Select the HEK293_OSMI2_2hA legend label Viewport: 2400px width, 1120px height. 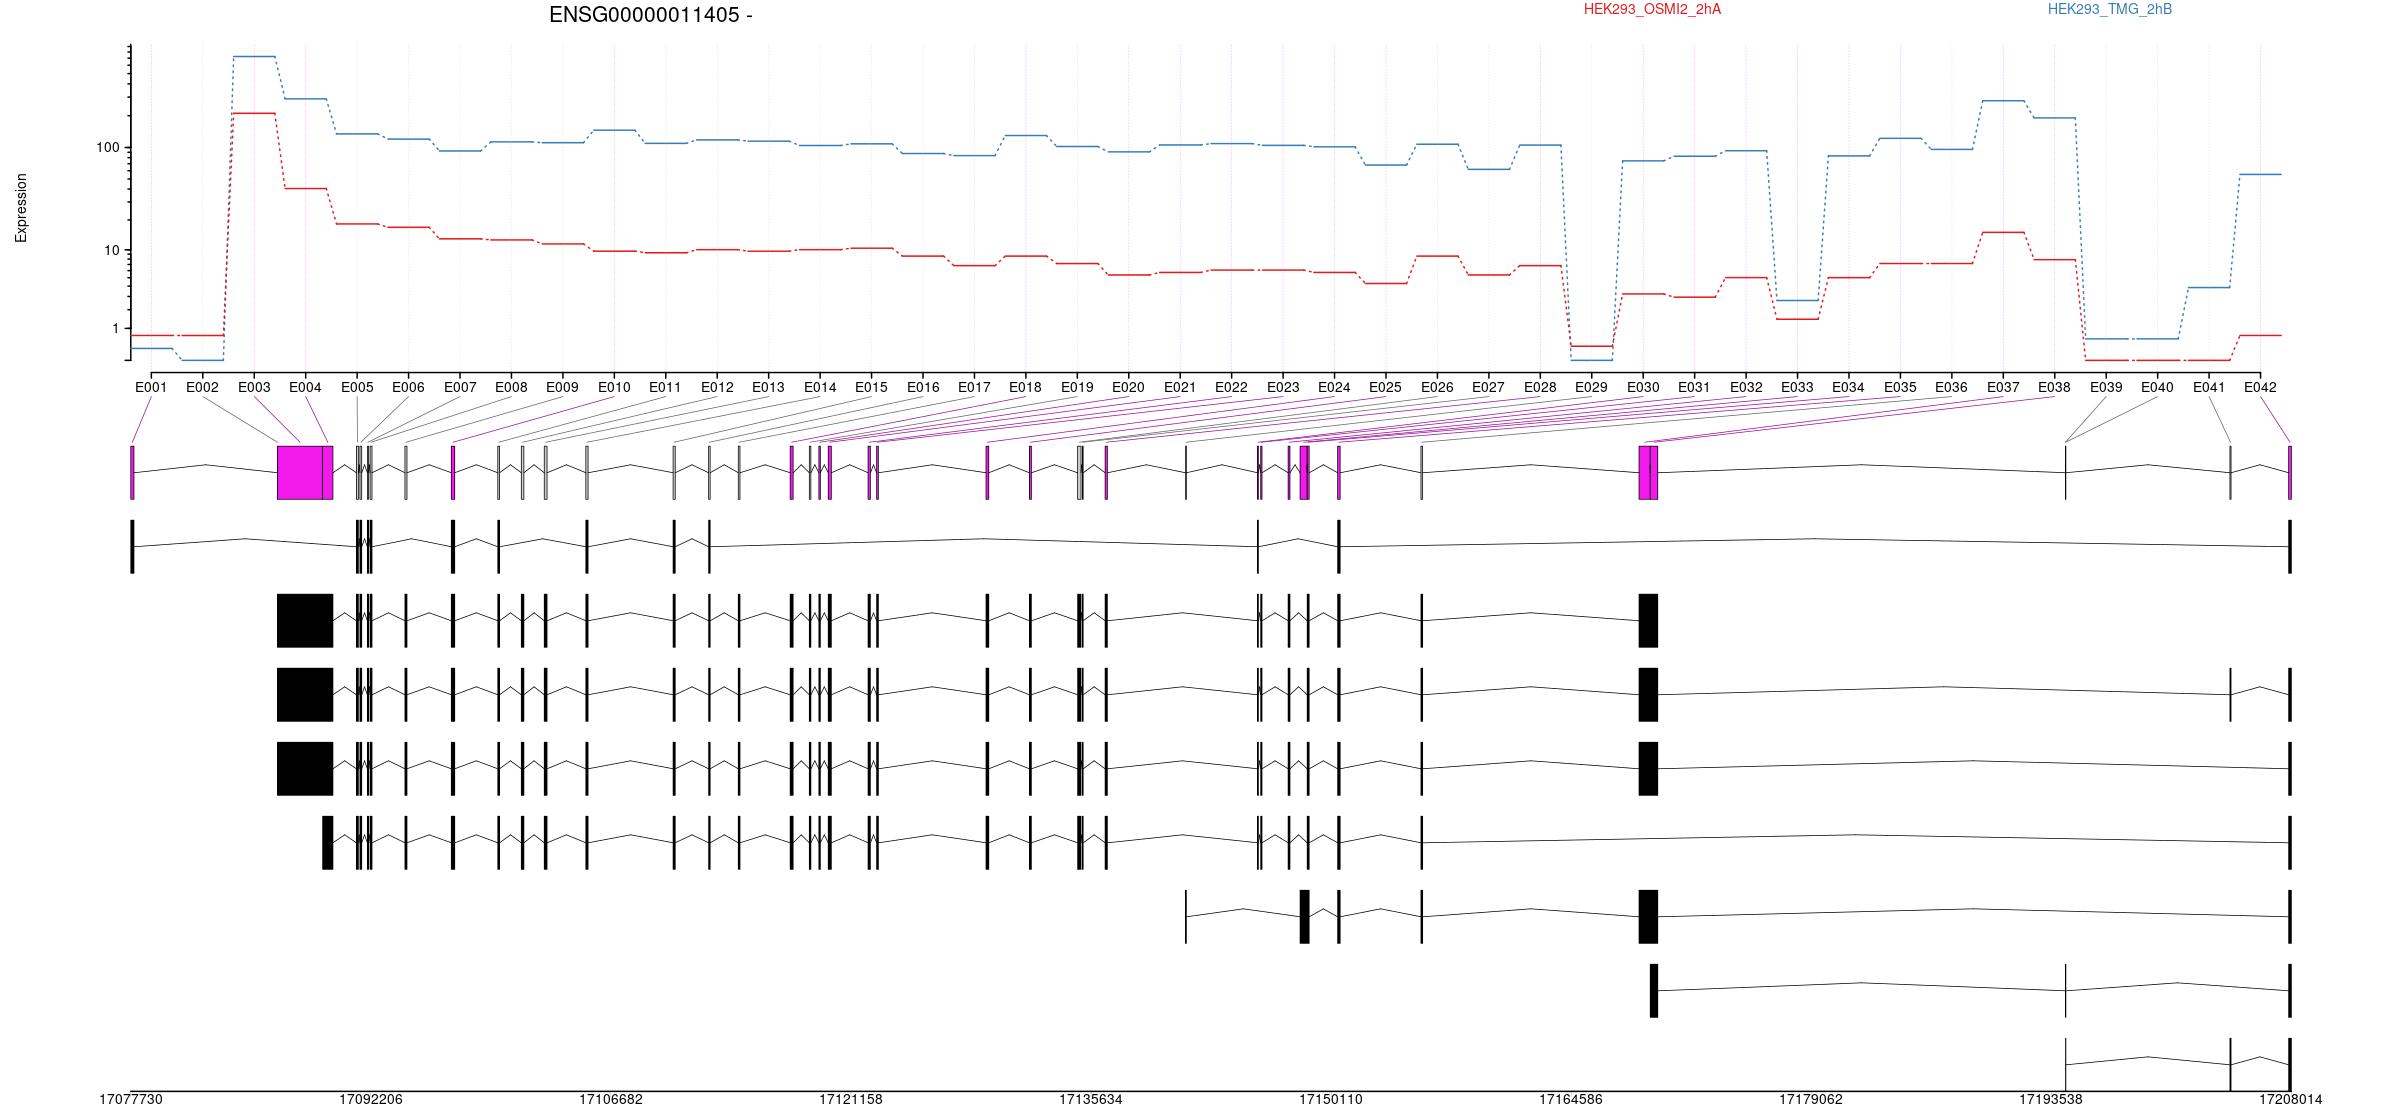(1653, 9)
